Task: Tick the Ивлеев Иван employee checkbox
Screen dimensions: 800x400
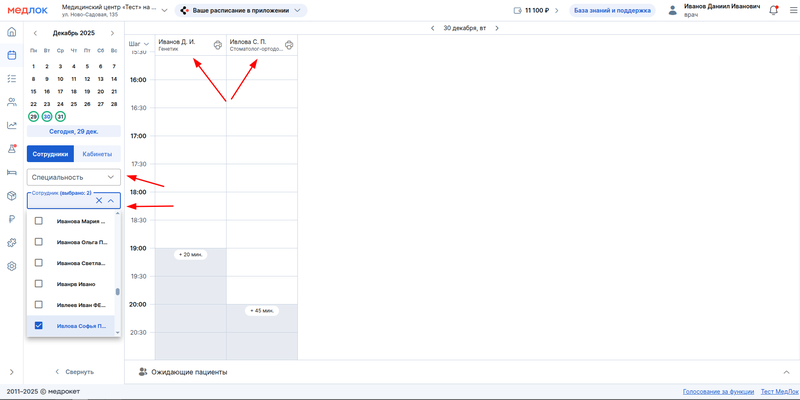Action: 39,305
